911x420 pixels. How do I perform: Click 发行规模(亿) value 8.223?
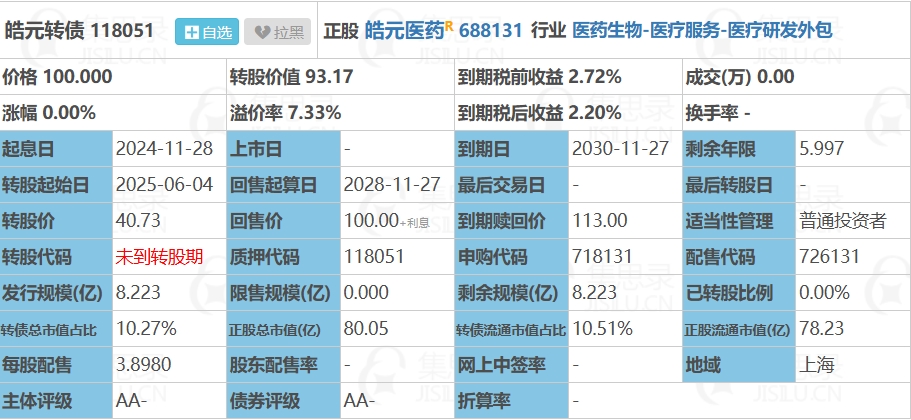138,292
